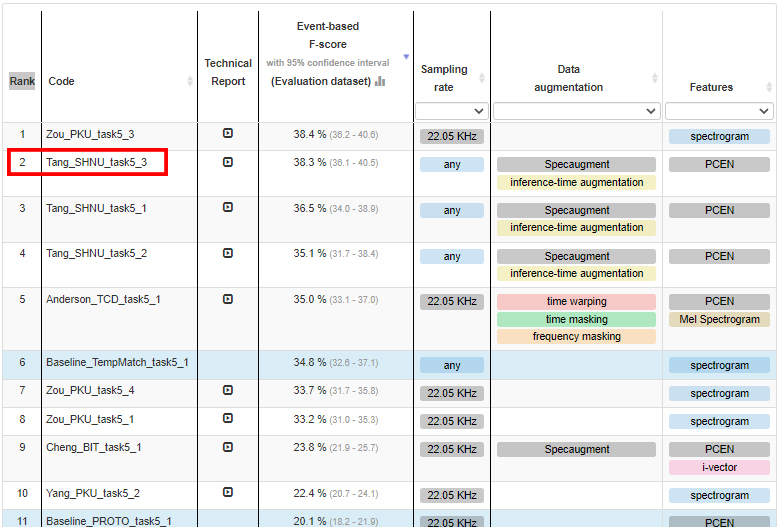Image resolution: width=780 pixels, height=527 pixels.
Task: Open the Data augmentation filter dropdown
Action: pos(577,111)
